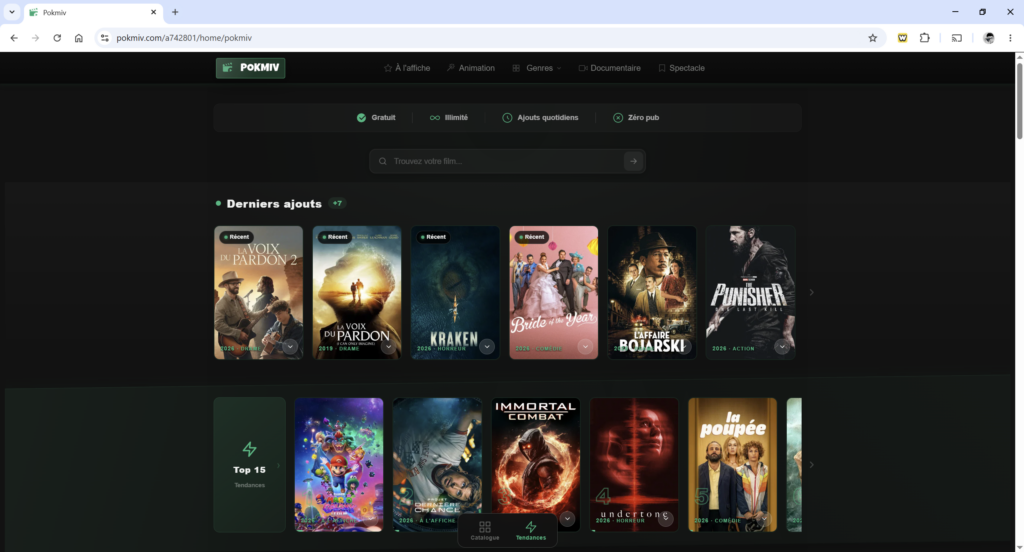Click the POKMIV logo button

250,68
